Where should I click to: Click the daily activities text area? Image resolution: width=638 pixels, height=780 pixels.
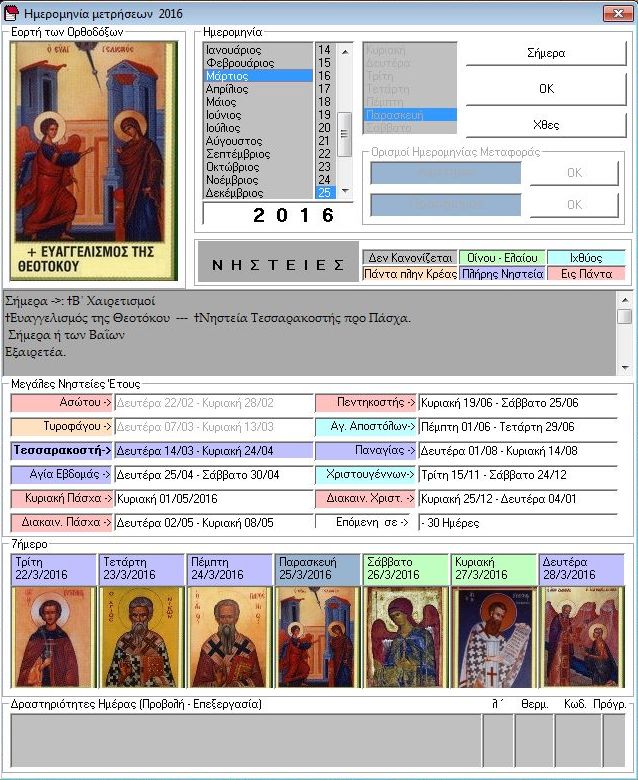tap(246, 741)
